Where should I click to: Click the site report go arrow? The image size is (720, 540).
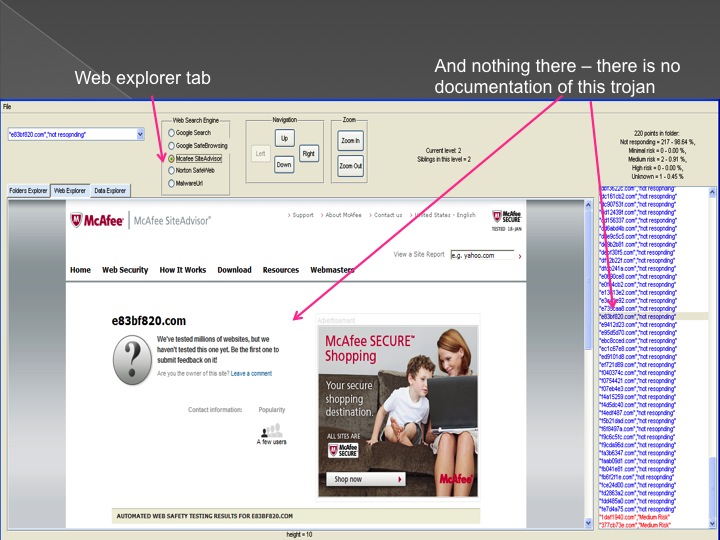[520, 256]
